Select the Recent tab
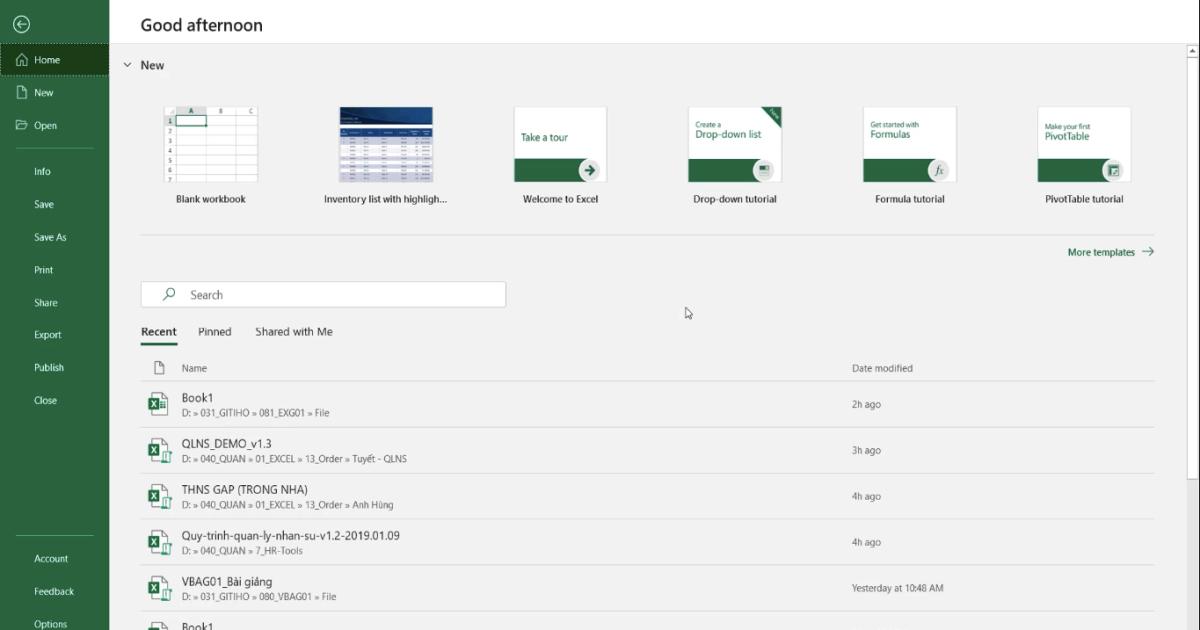This screenshot has width=1200, height=630. tap(158, 331)
